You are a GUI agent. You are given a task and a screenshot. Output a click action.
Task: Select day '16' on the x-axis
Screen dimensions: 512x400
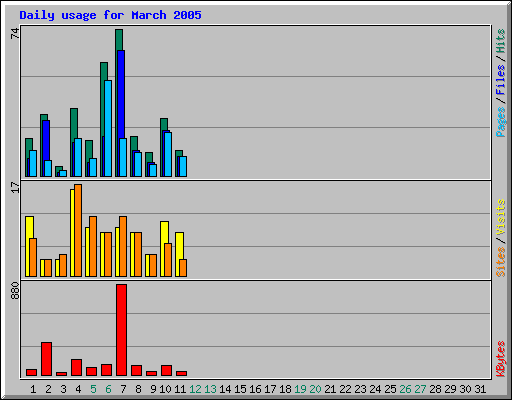click(x=255, y=389)
